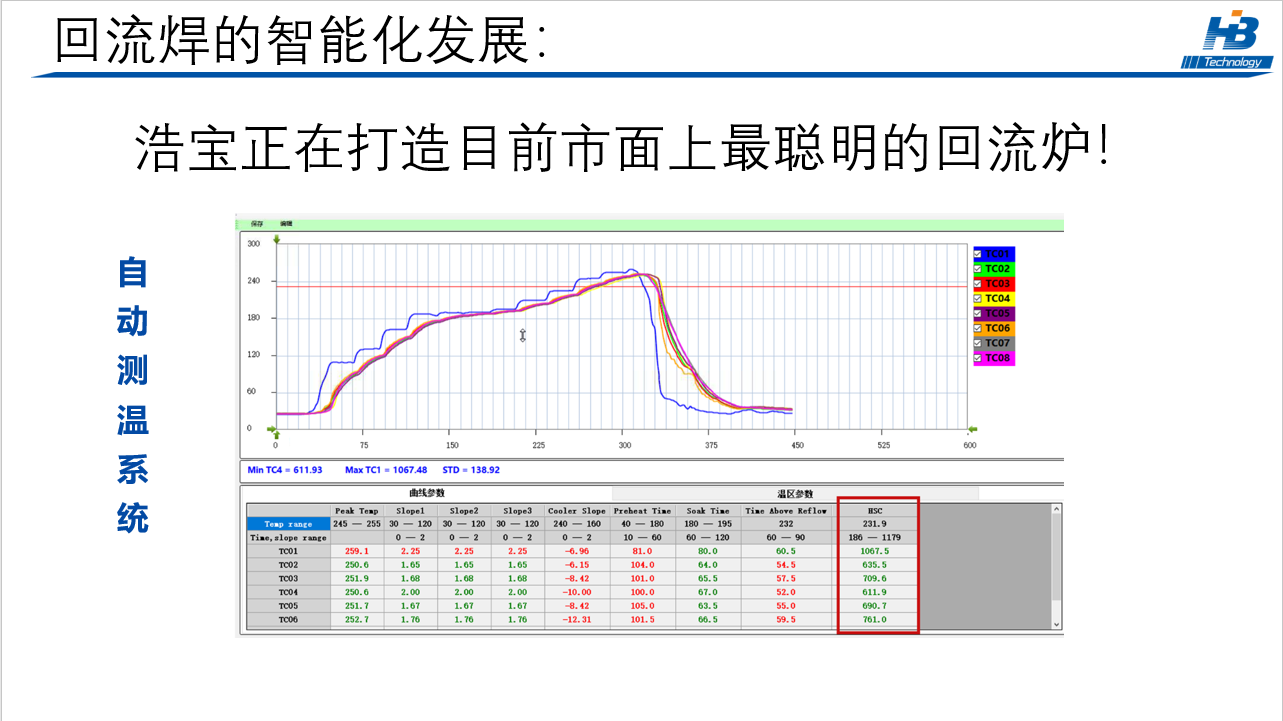
Task: Select the Slope3 column header
Action: (x=517, y=511)
